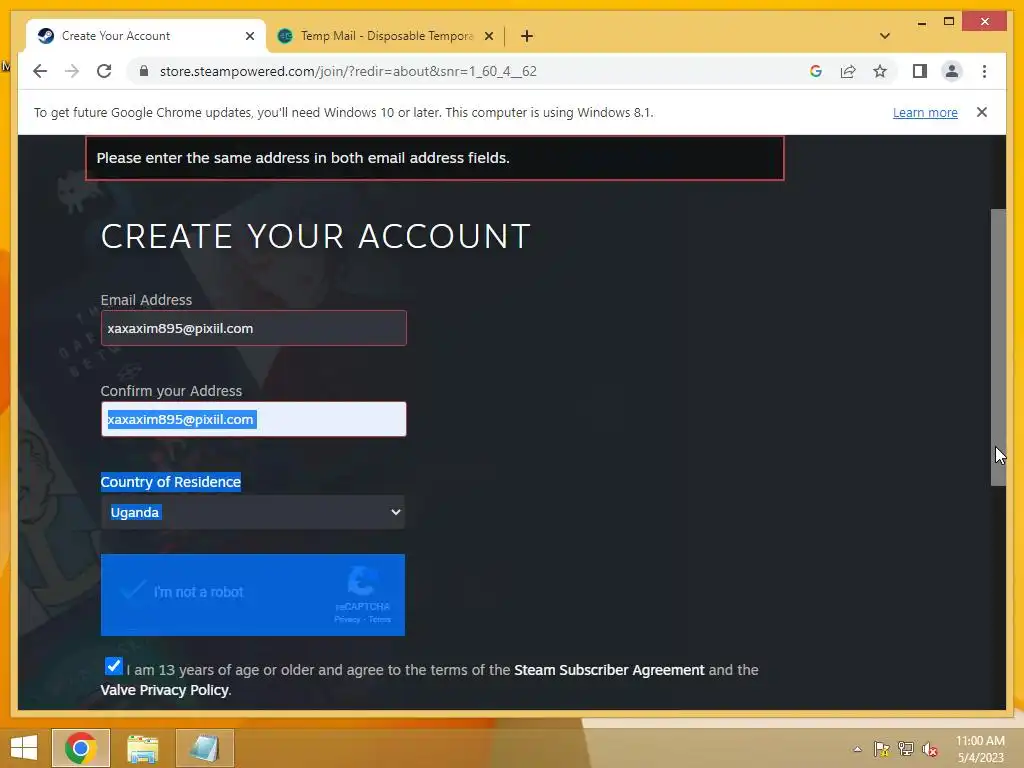The width and height of the screenshot is (1024, 768).
Task: Open the Action Center flag icon
Action: coord(882,749)
